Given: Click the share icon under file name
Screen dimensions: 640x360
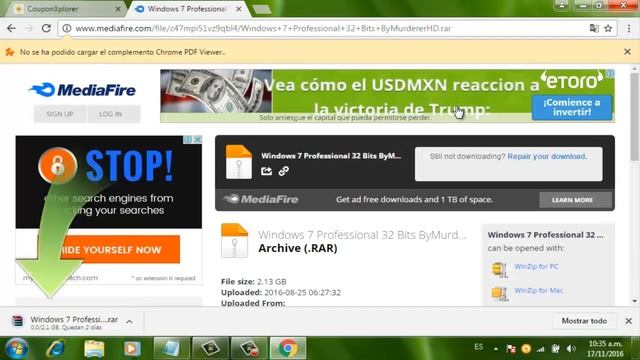Looking at the screenshot, I should pyautogui.click(x=267, y=171).
